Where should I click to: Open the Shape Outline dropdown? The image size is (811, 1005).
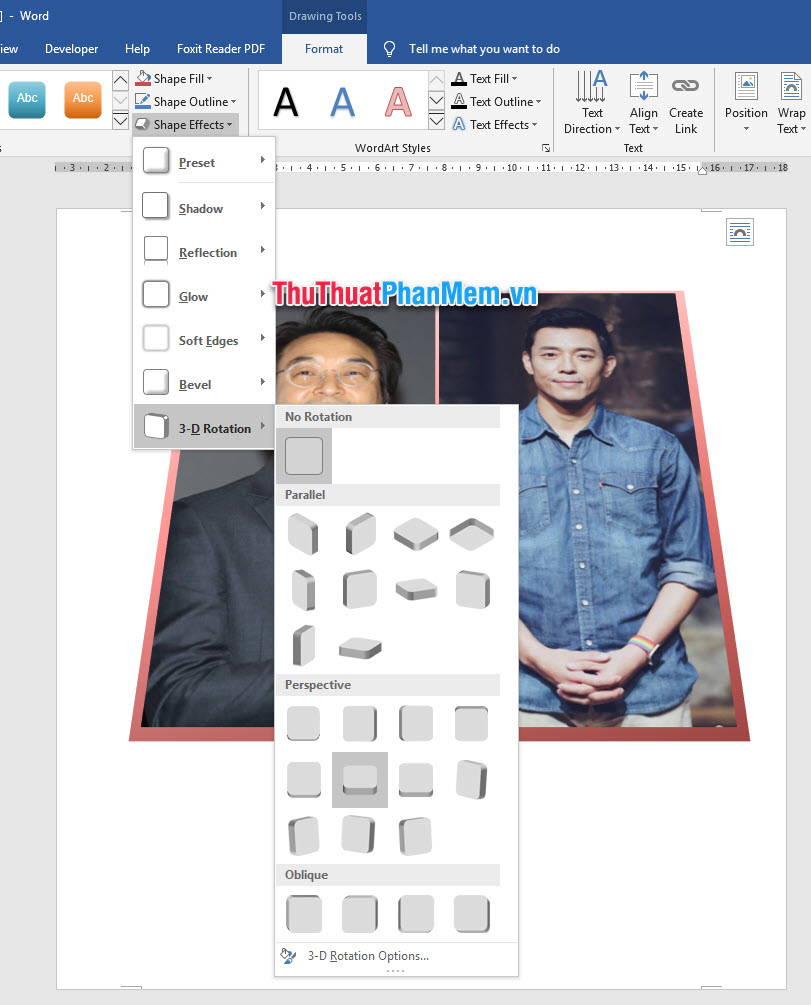pyautogui.click(x=186, y=101)
